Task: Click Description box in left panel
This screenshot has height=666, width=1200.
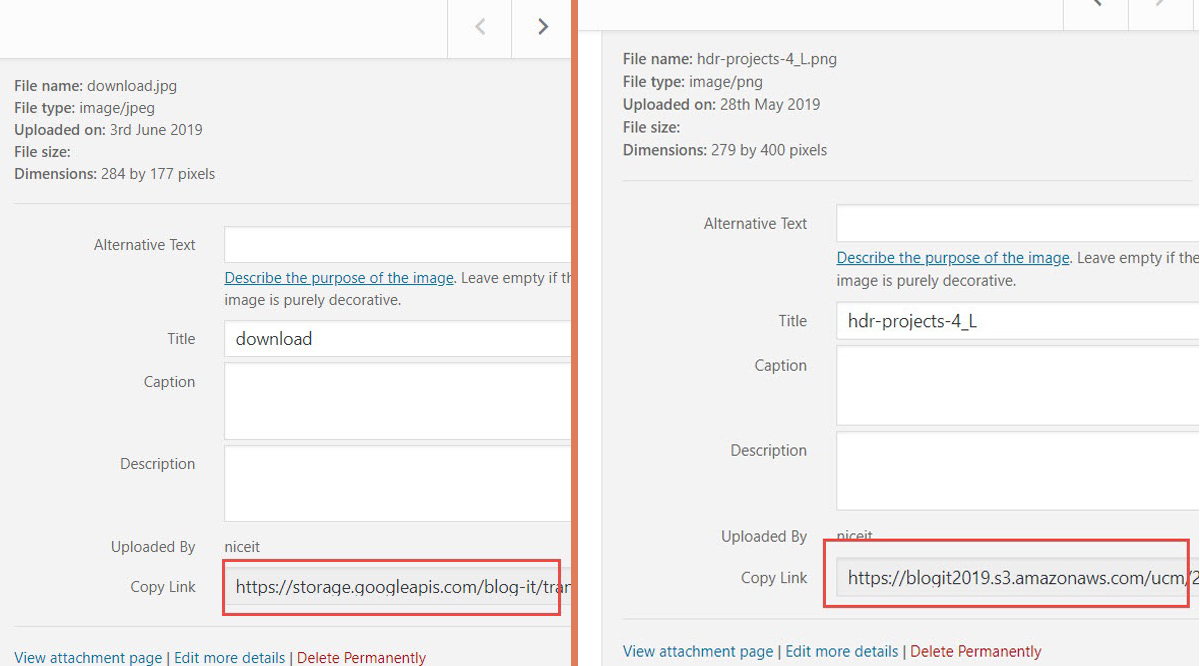Action: click(398, 484)
